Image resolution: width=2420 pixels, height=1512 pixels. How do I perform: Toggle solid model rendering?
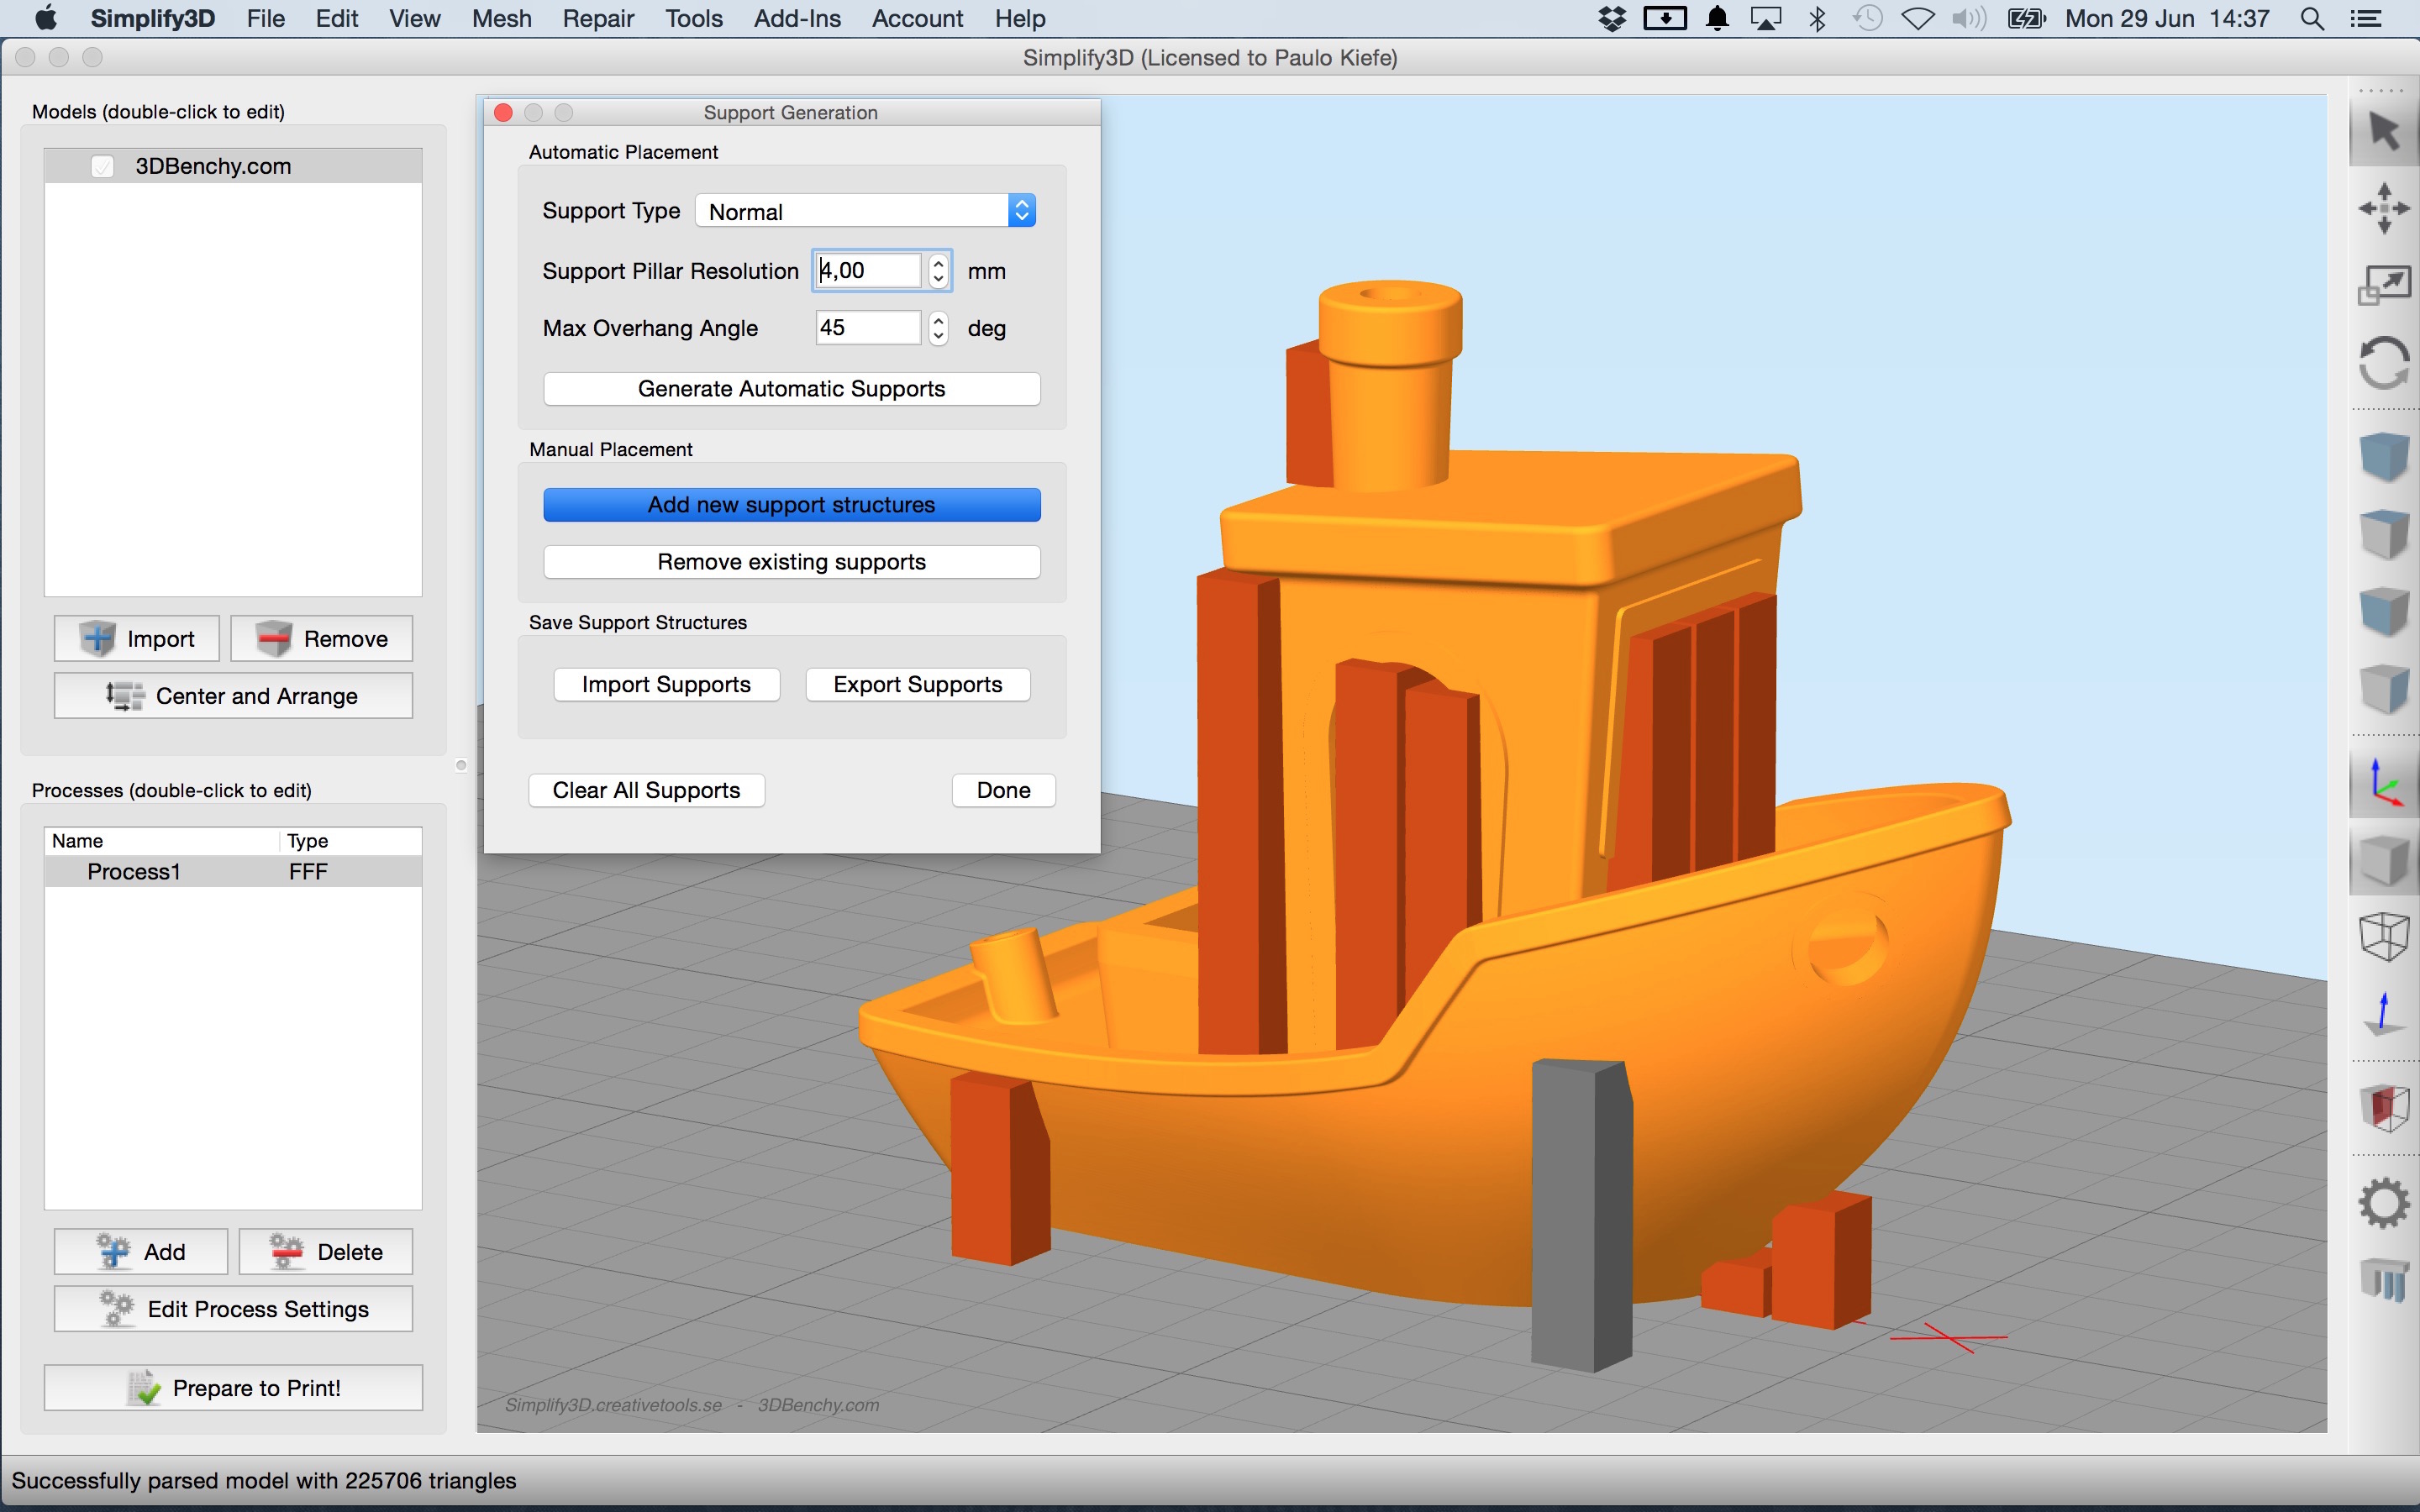tap(2384, 860)
